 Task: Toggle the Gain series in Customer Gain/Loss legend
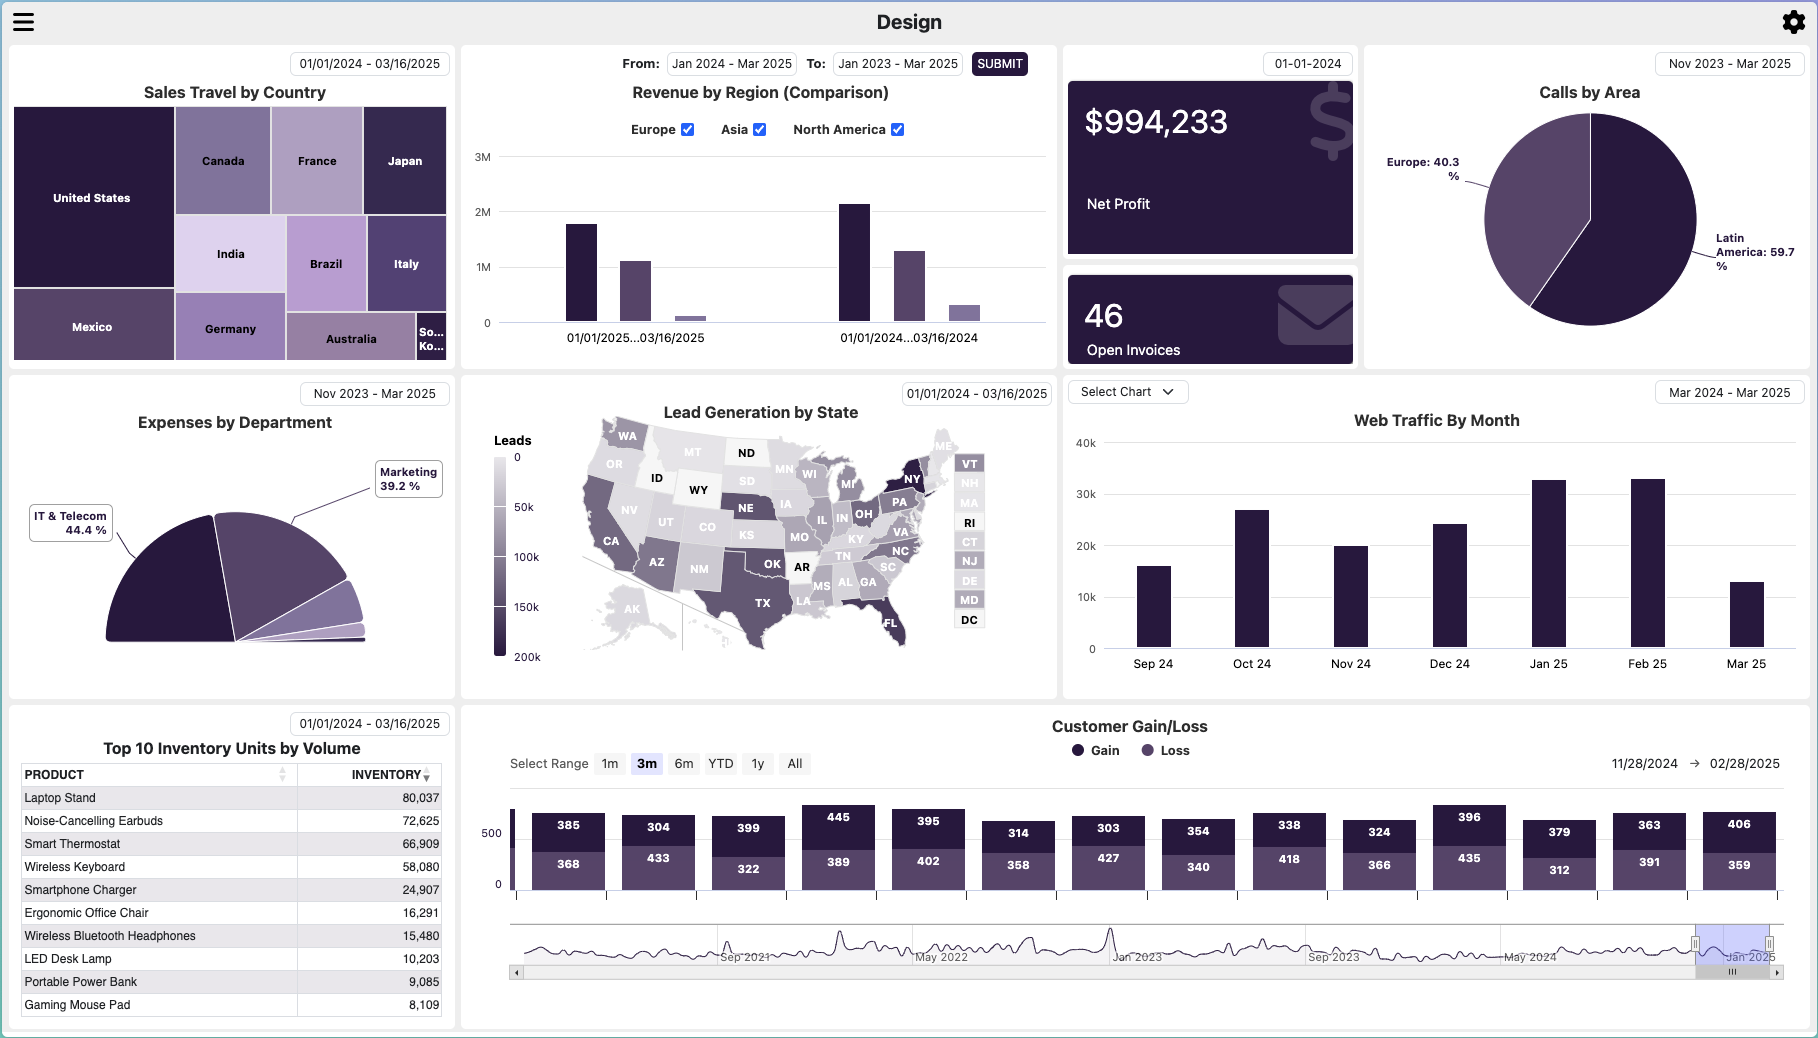1095,750
